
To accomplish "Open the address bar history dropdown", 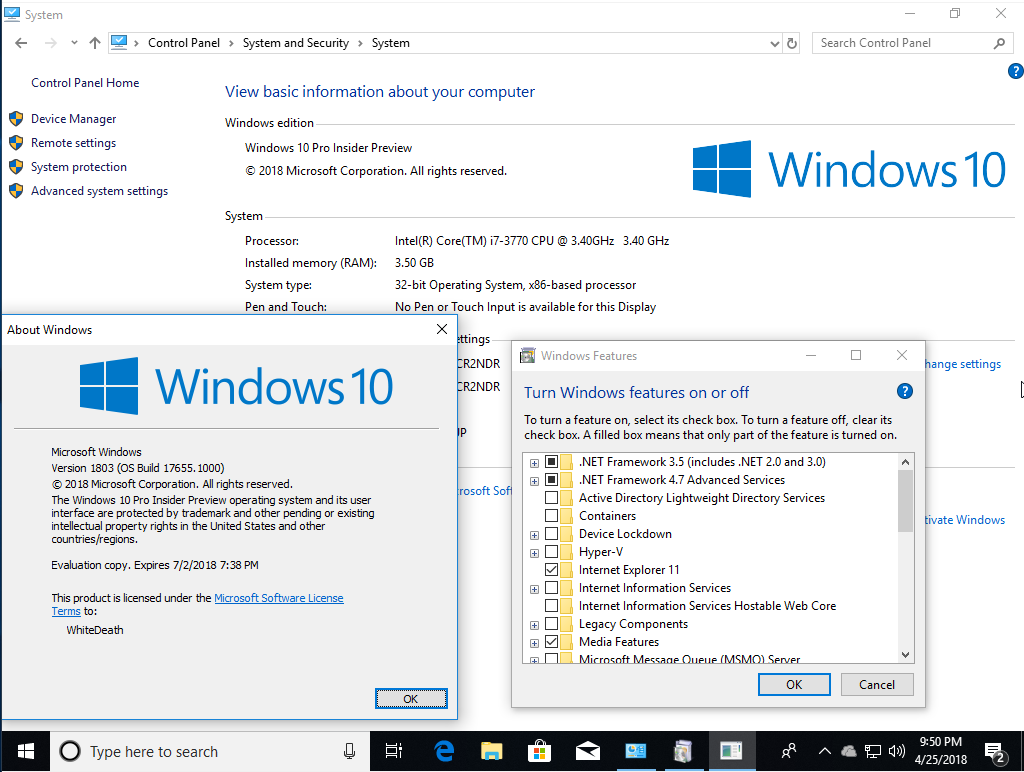I will (775, 44).
